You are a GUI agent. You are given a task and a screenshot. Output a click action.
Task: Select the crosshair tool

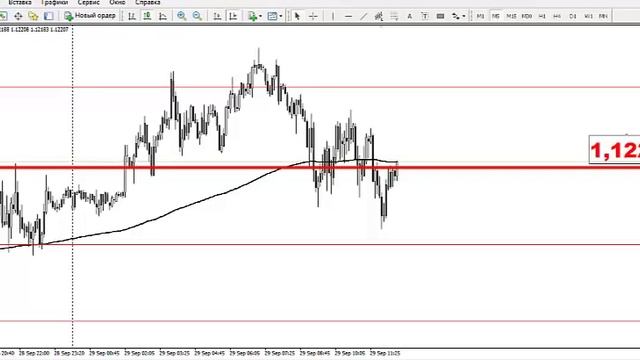313,16
